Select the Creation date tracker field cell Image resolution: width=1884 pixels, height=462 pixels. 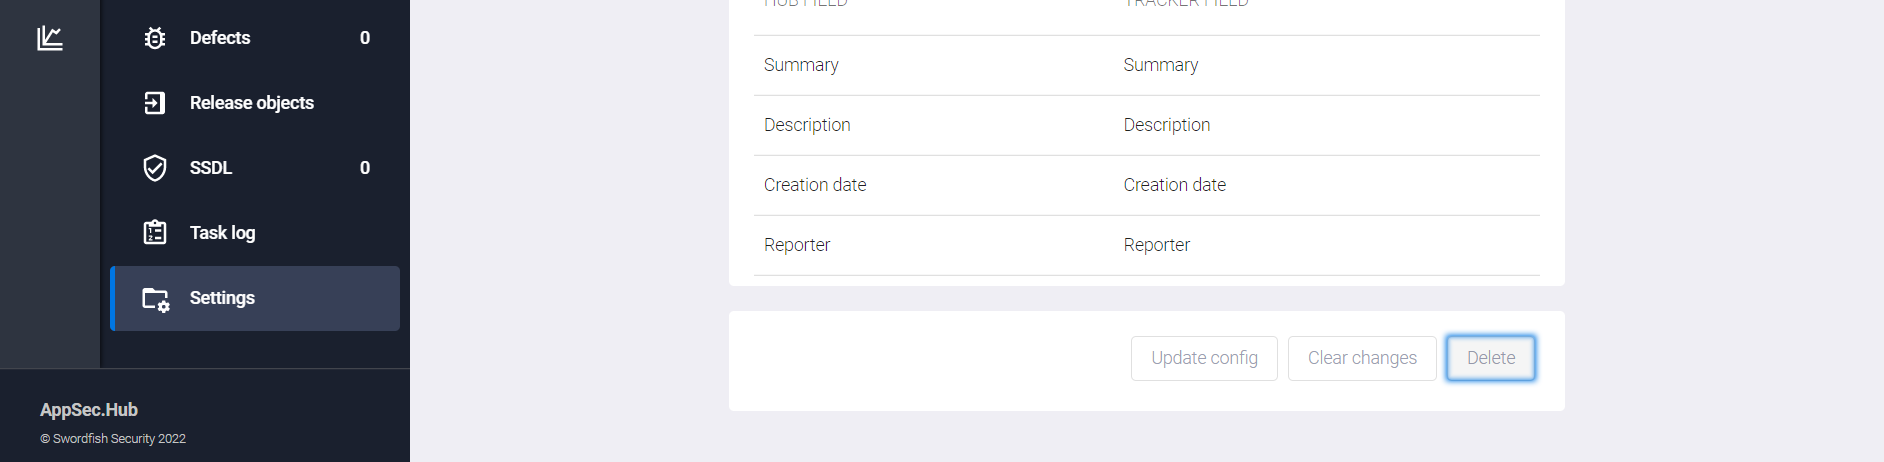pos(1174,185)
